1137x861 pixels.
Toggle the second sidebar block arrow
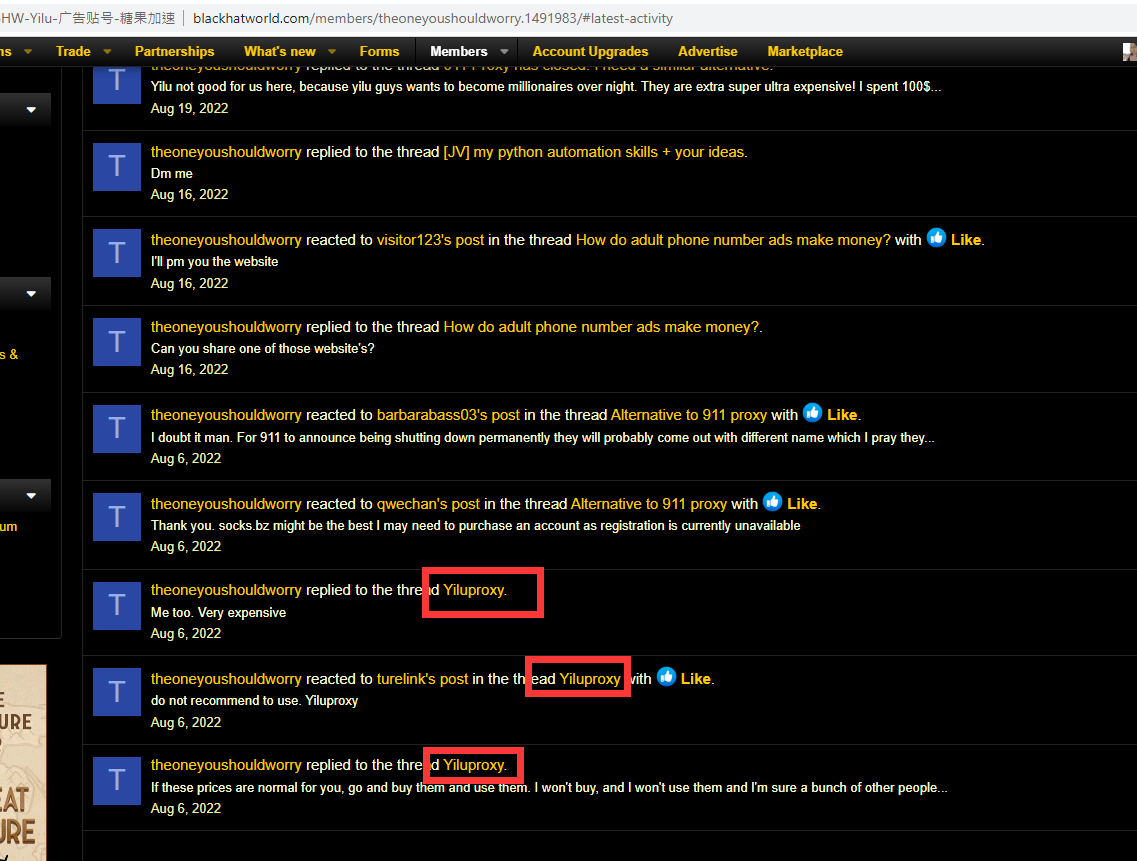coord(31,294)
